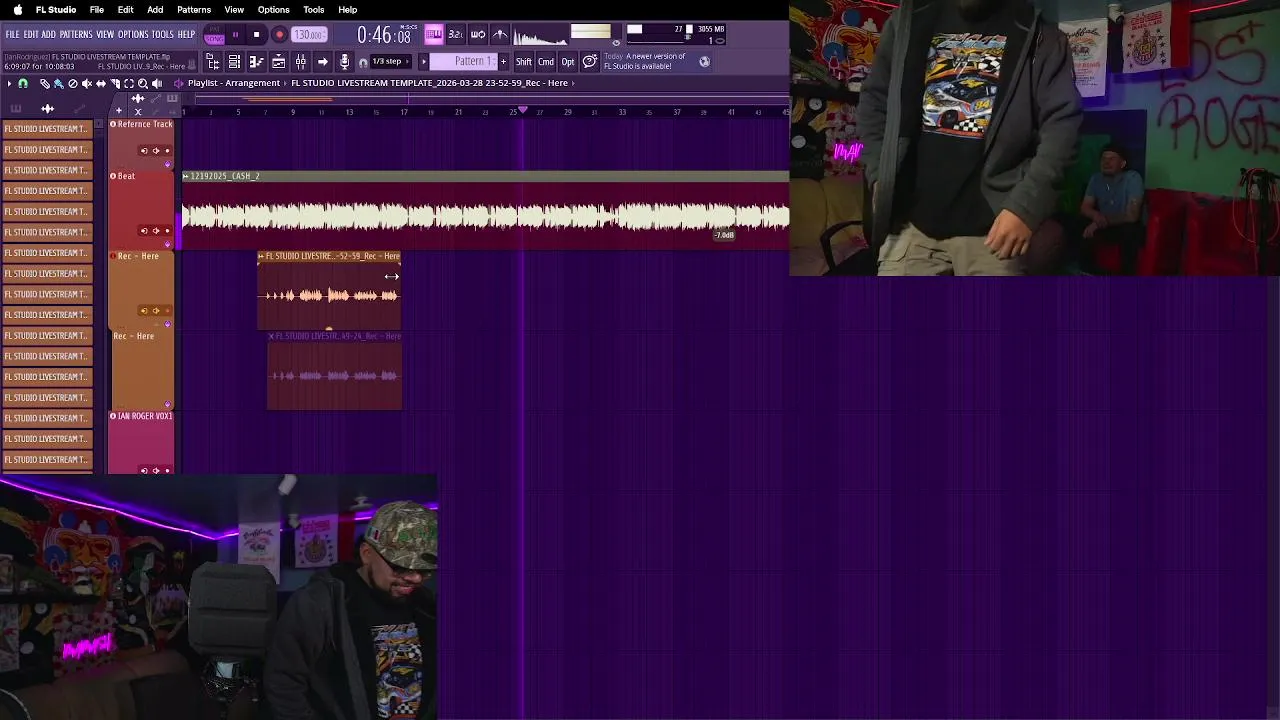Click the X icon above track headers
The height and width of the screenshot is (720, 1280).
tap(138, 110)
